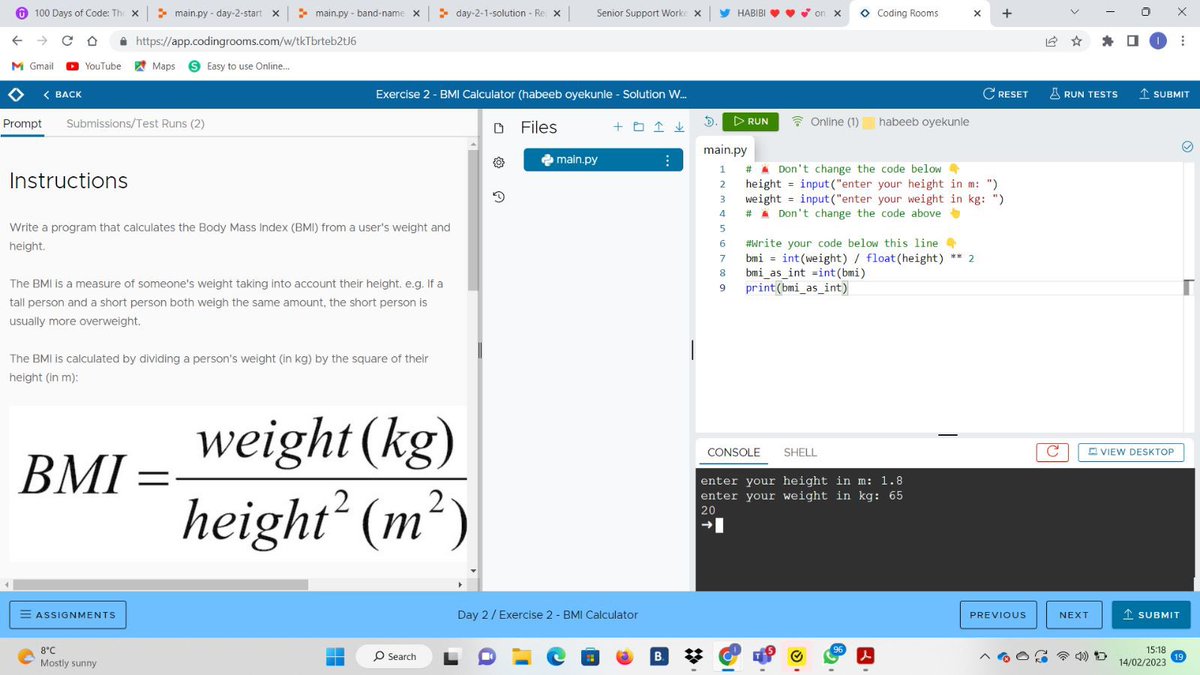Open WhatsApp from the taskbar
Viewport: 1200px width, 675px height.
[832, 655]
